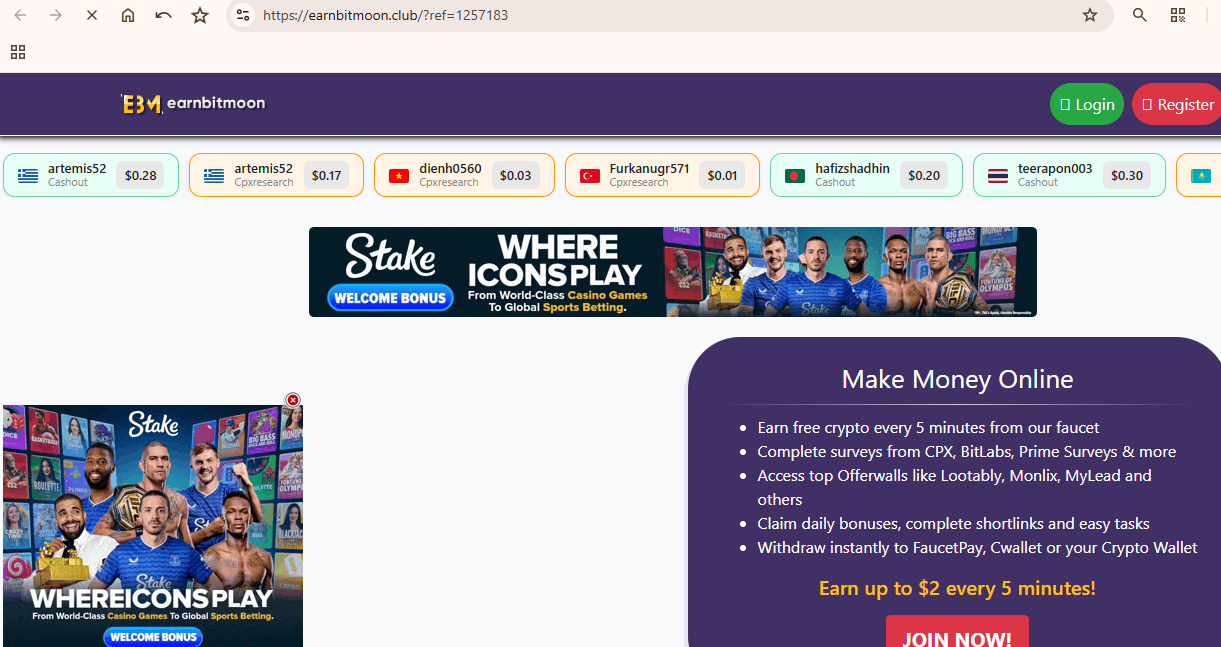Click the hafizshadhin $0.20 amount badge
1221x647 pixels.
[x=924, y=176]
